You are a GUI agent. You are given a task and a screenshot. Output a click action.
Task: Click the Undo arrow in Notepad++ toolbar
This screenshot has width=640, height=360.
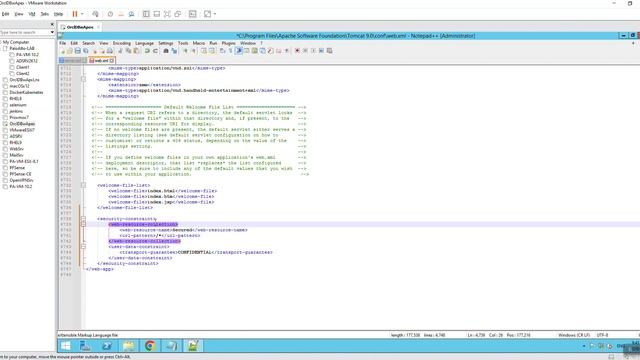coord(147,51)
